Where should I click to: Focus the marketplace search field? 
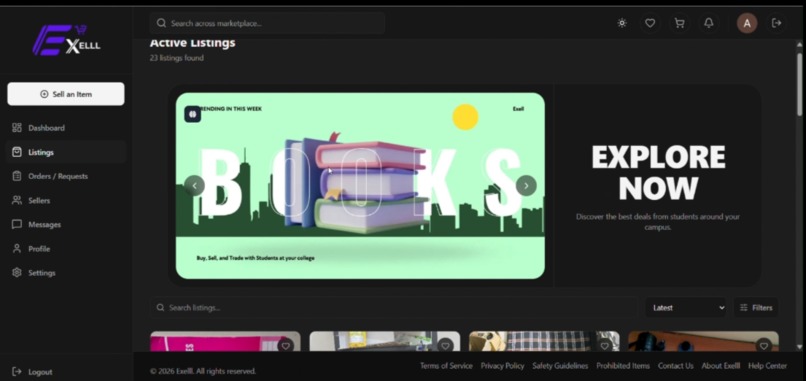coord(267,23)
